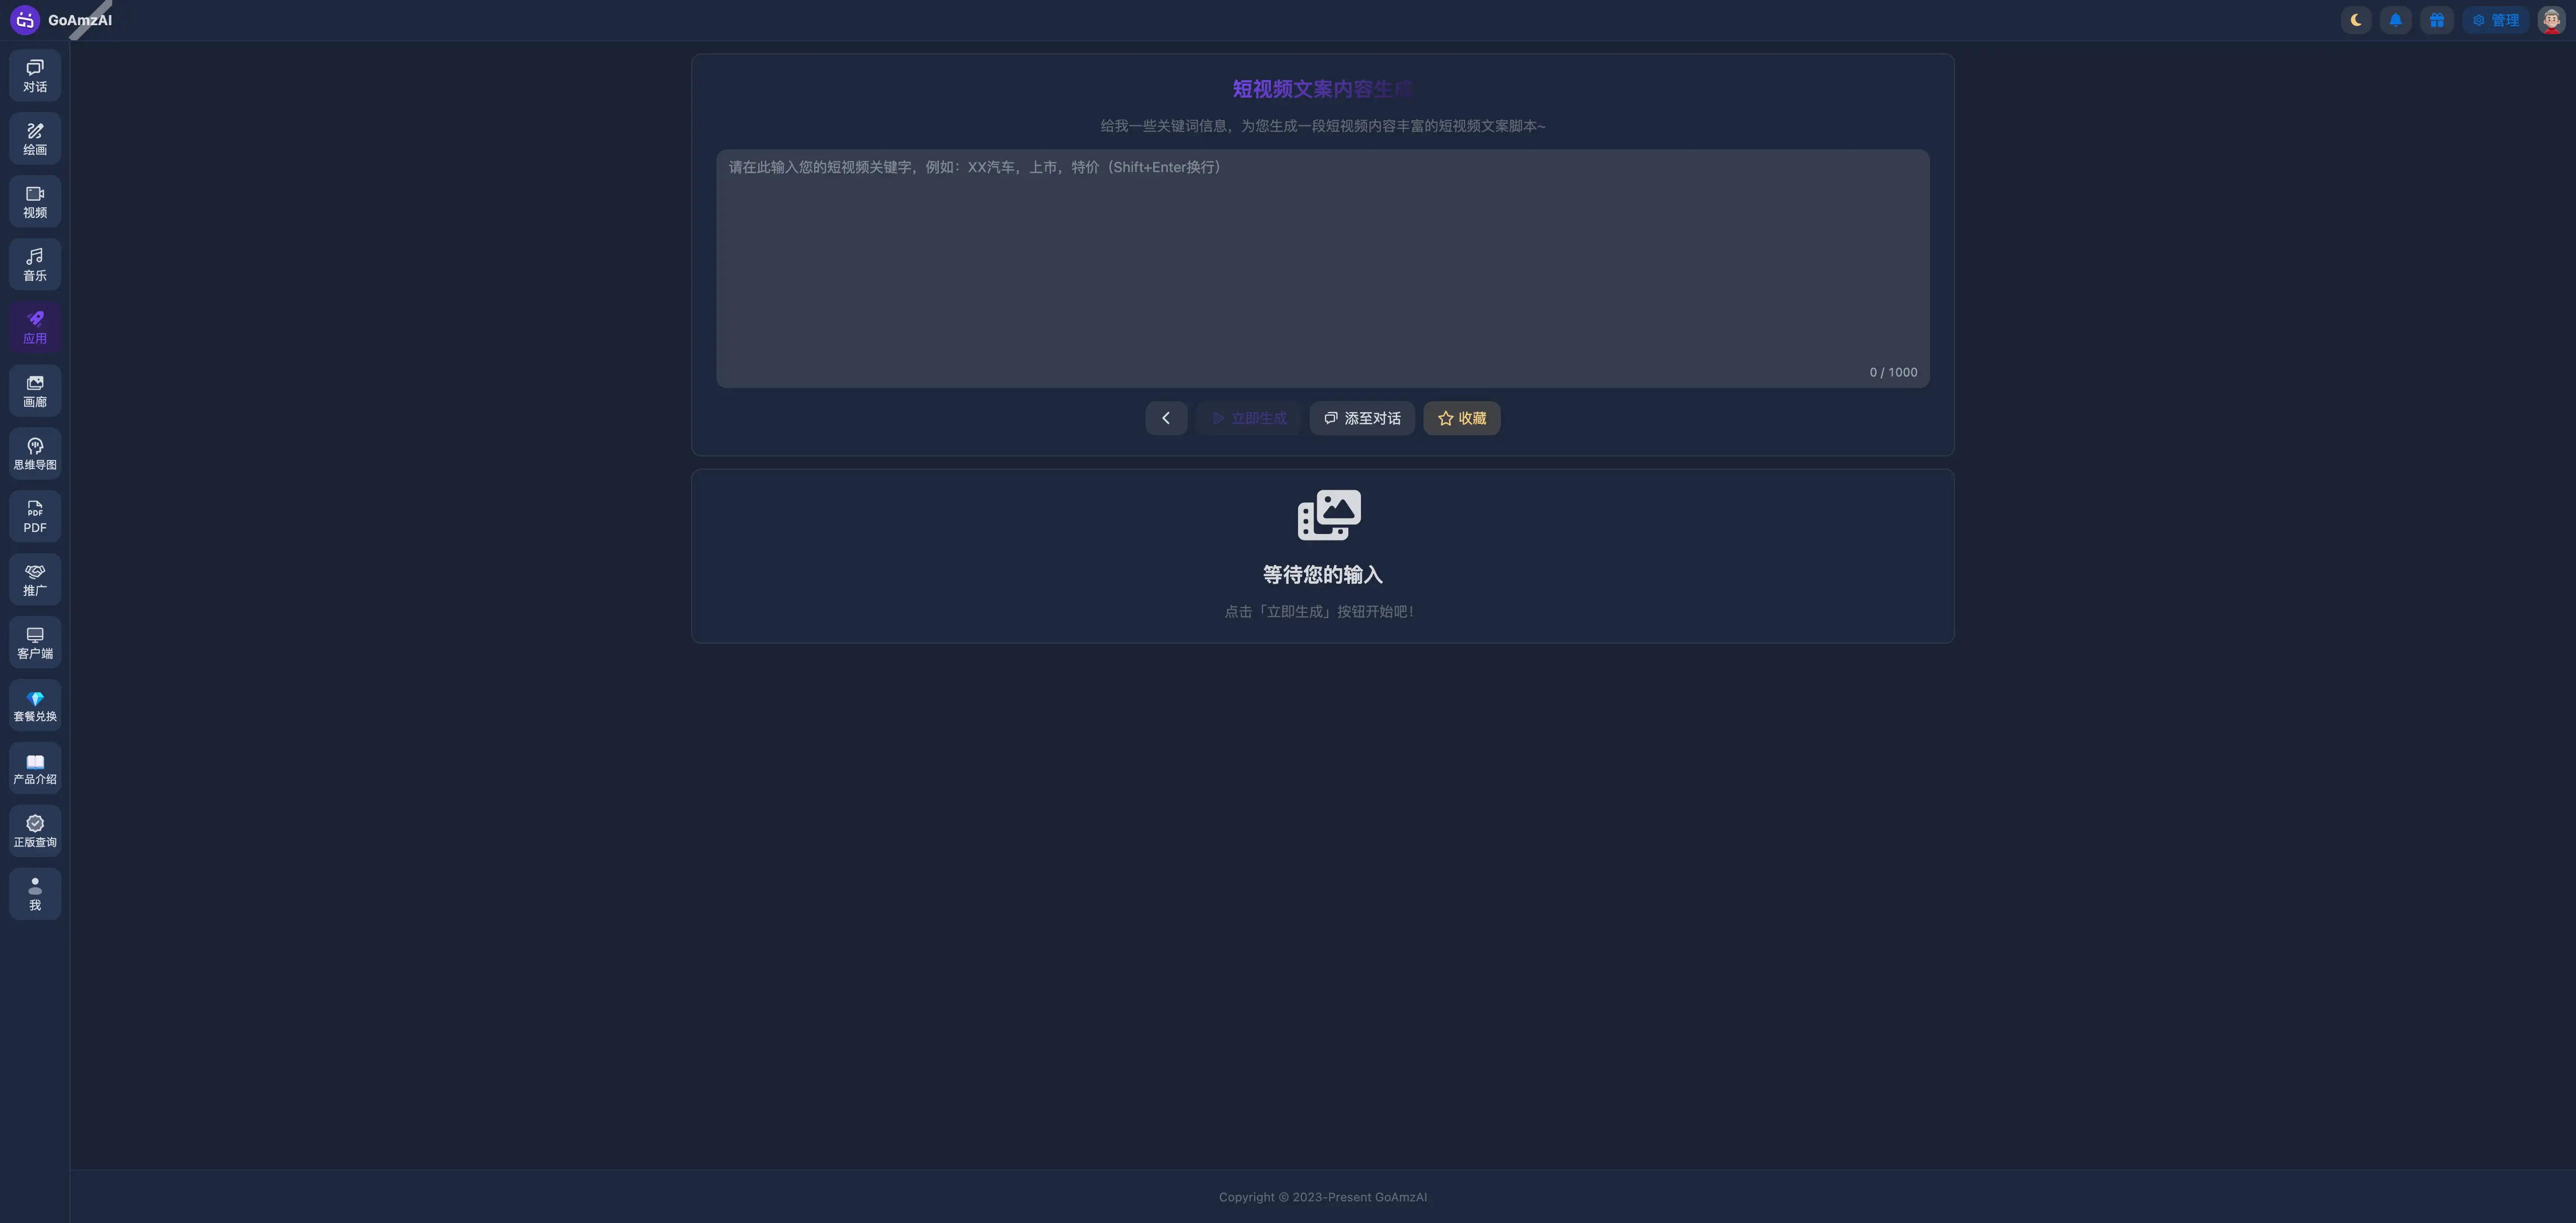
Task: Click the 客户端 client download icon
Action: click(35, 643)
